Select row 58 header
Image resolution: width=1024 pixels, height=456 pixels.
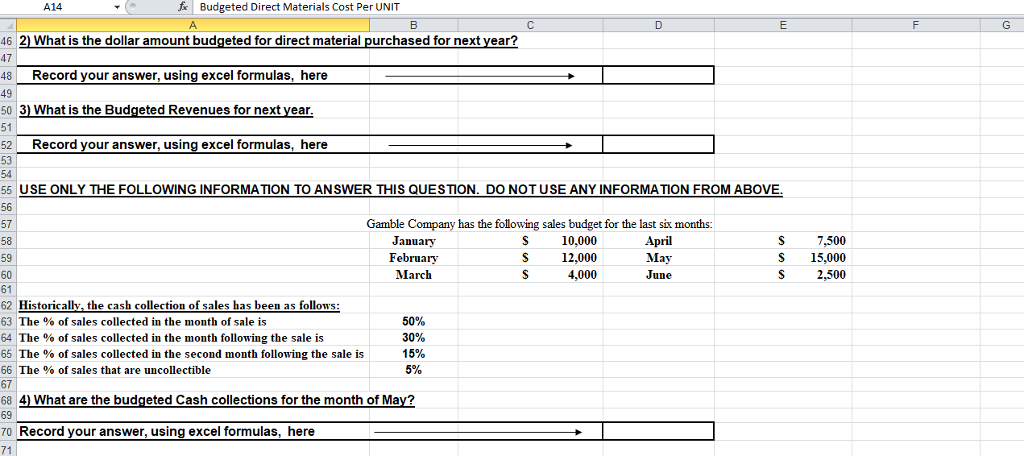8,241
